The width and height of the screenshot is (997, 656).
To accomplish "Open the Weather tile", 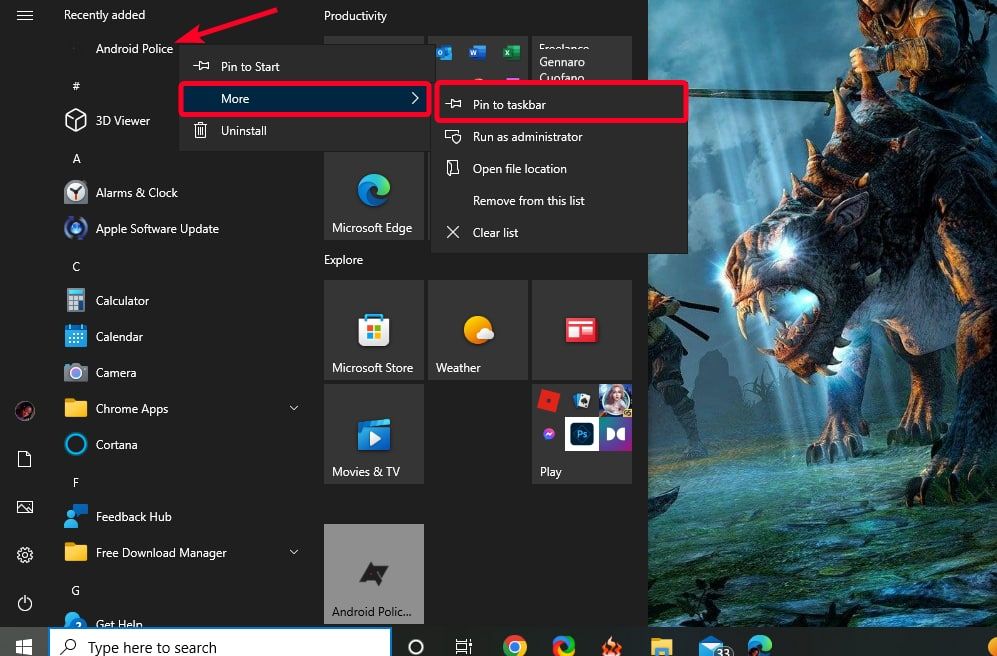I will (x=478, y=330).
